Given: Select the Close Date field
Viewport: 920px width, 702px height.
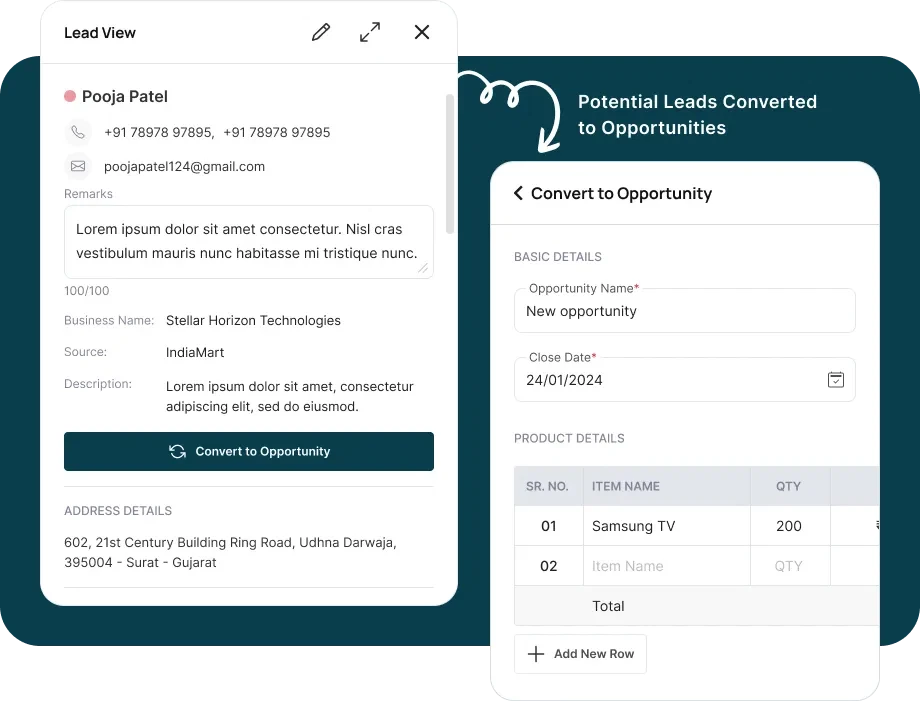Looking at the screenshot, I should [x=670, y=380].
